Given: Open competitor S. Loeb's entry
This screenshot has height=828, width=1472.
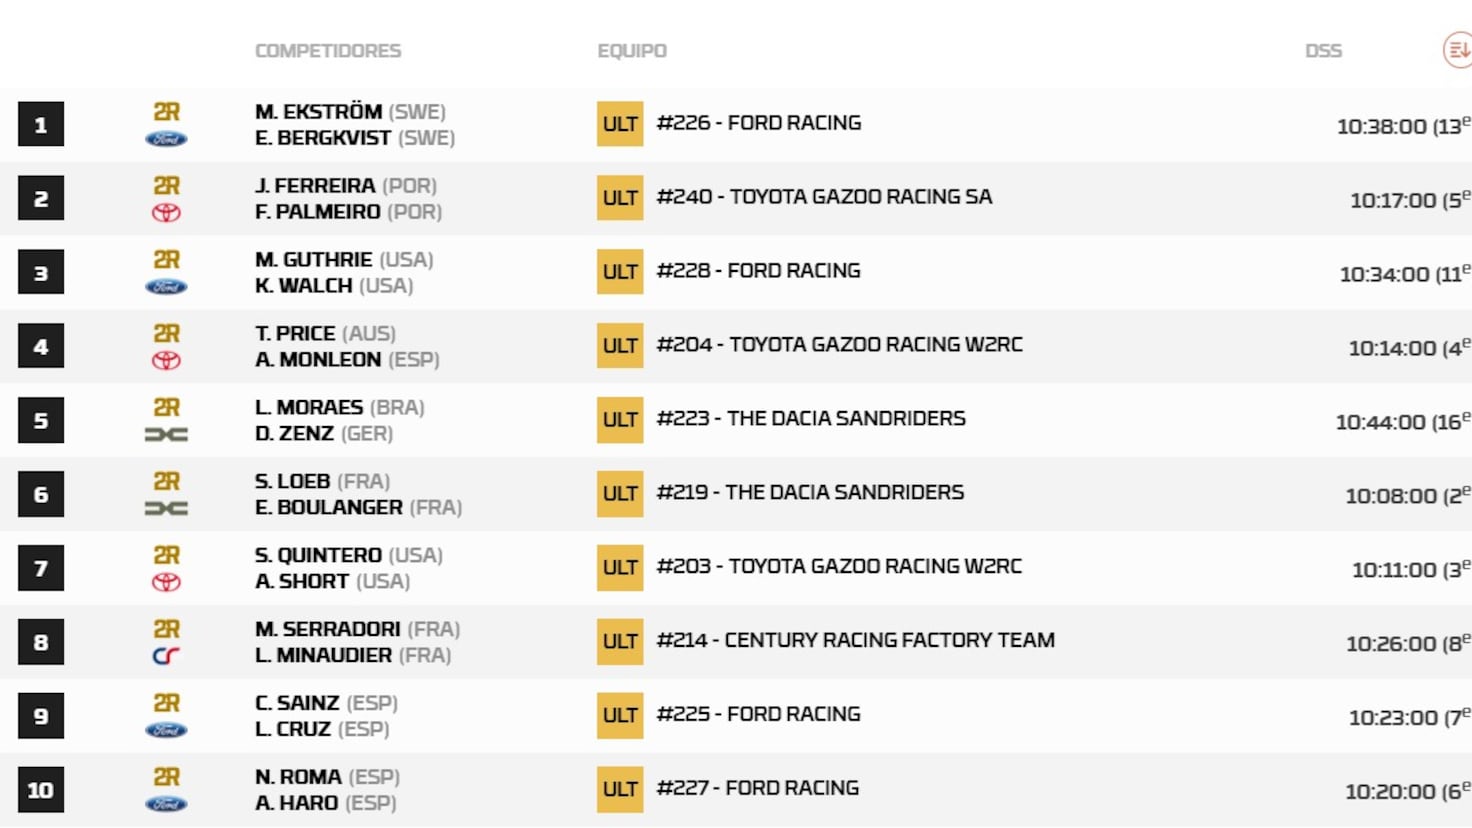Looking at the screenshot, I should 293,482.
